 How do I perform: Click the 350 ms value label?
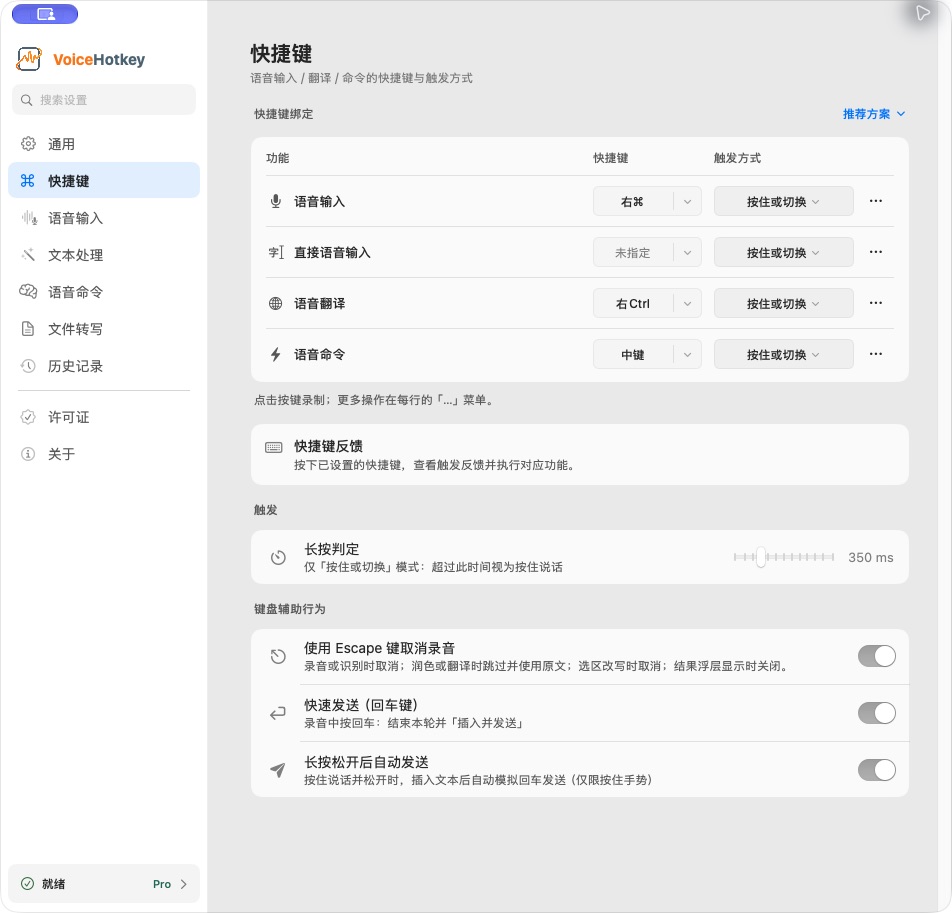870,557
